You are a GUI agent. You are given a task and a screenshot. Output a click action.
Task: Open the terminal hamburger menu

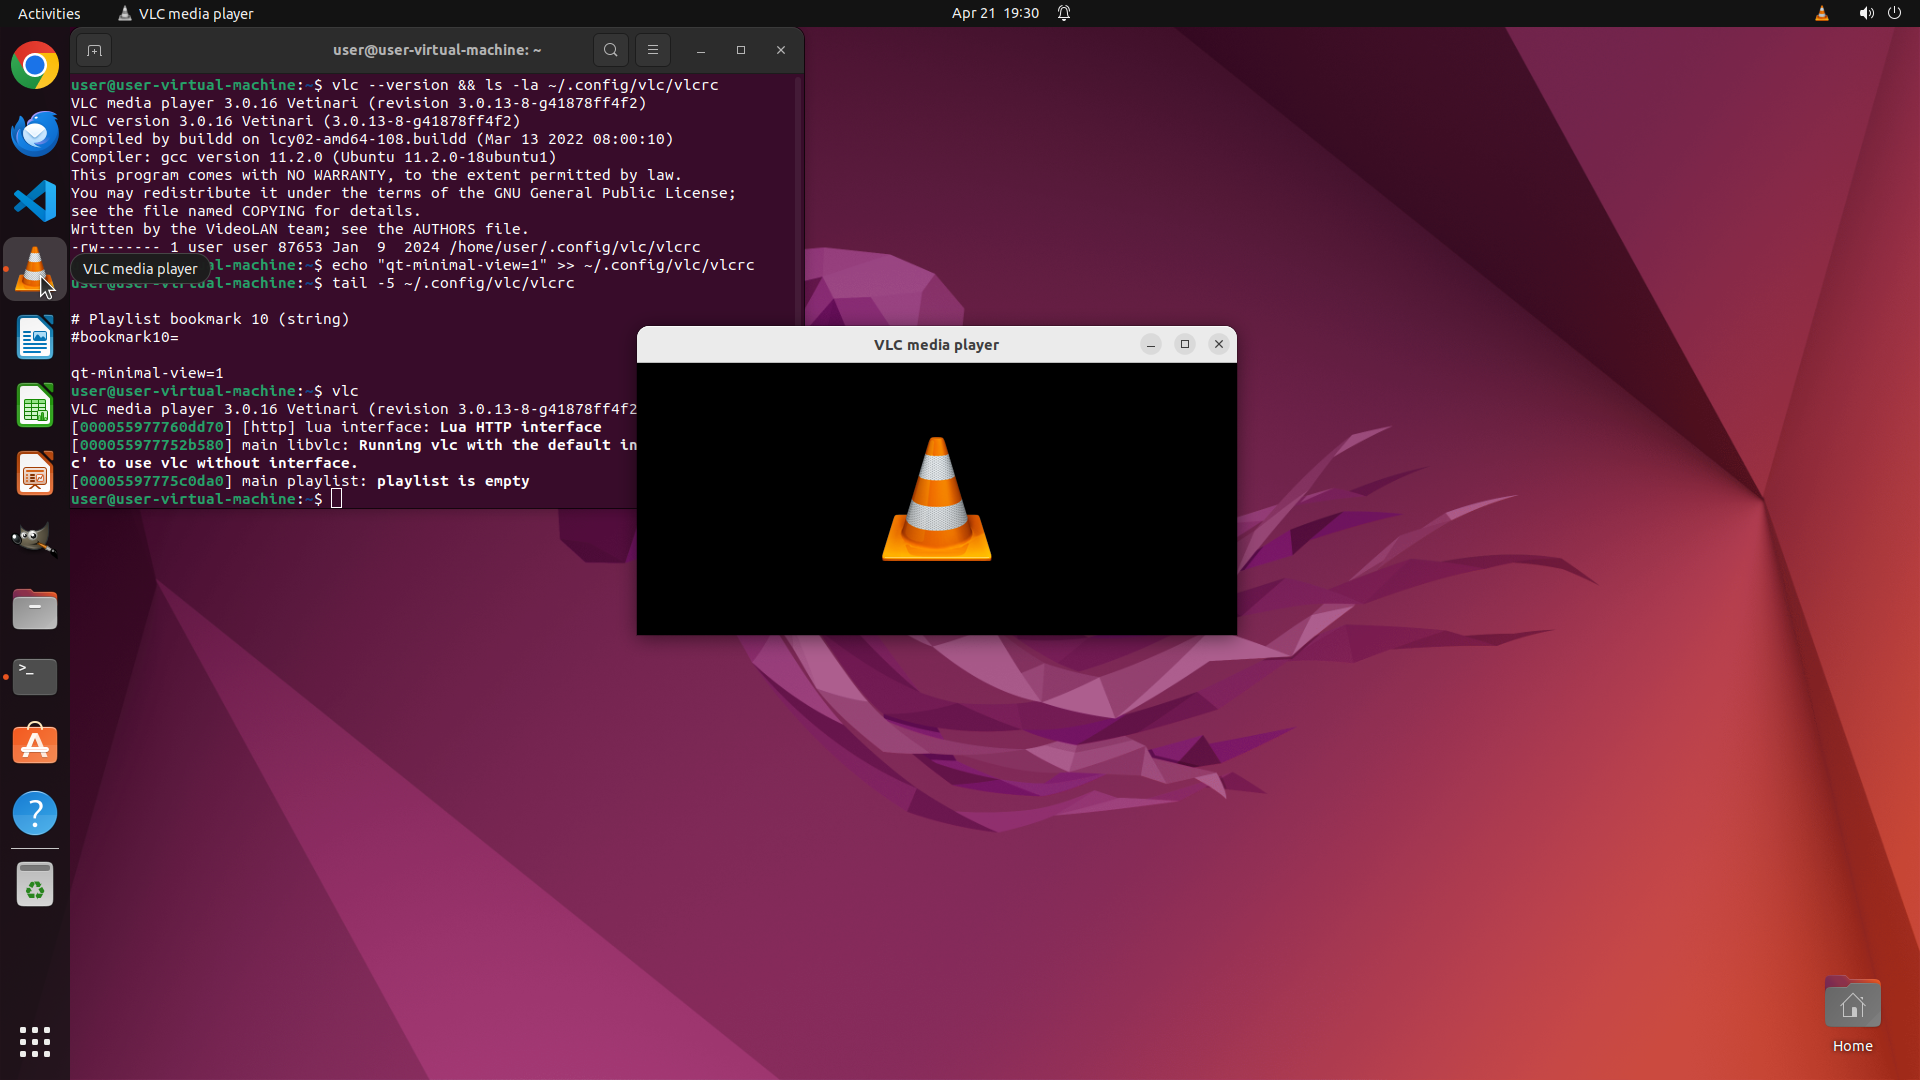click(653, 50)
